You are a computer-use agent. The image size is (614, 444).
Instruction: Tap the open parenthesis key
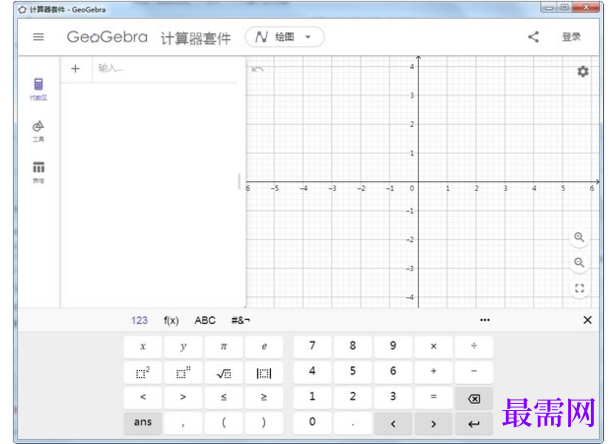[x=224, y=423]
